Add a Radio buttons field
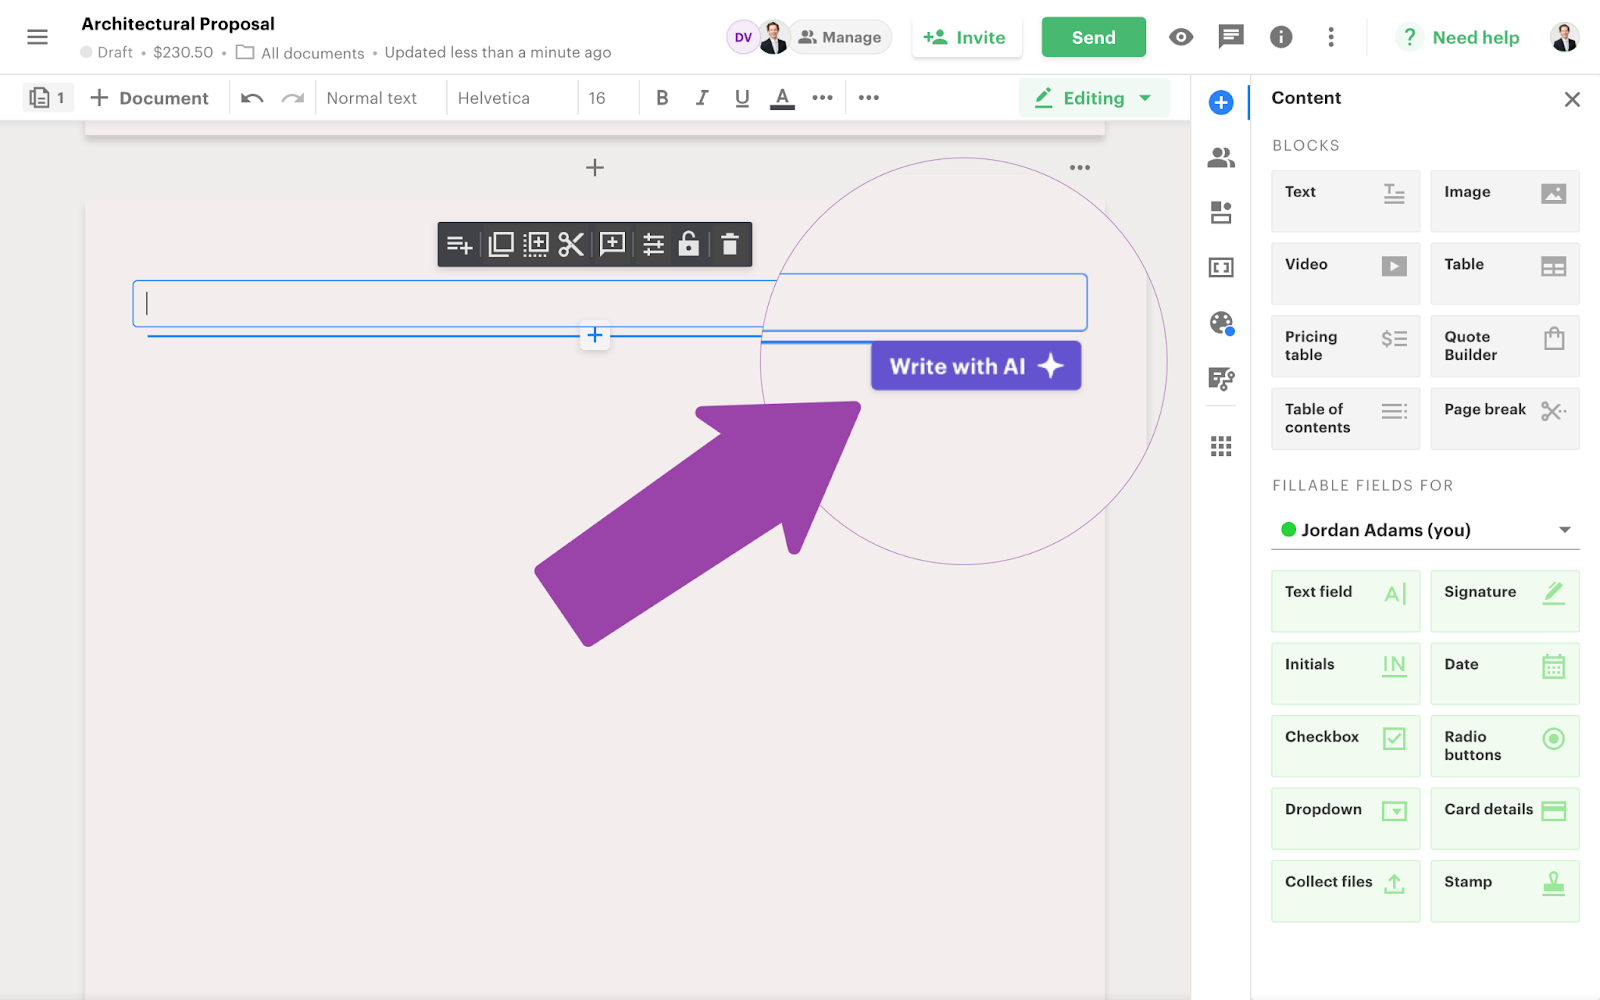 tap(1504, 746)
